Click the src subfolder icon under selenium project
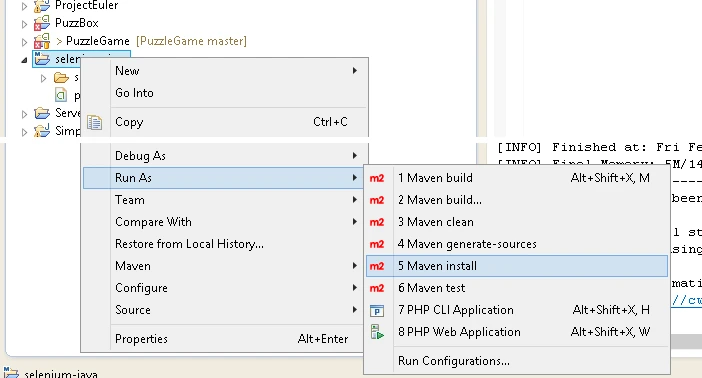Image resolution: width=702 pixels, height=378 pixels. [x=61, y=78]
